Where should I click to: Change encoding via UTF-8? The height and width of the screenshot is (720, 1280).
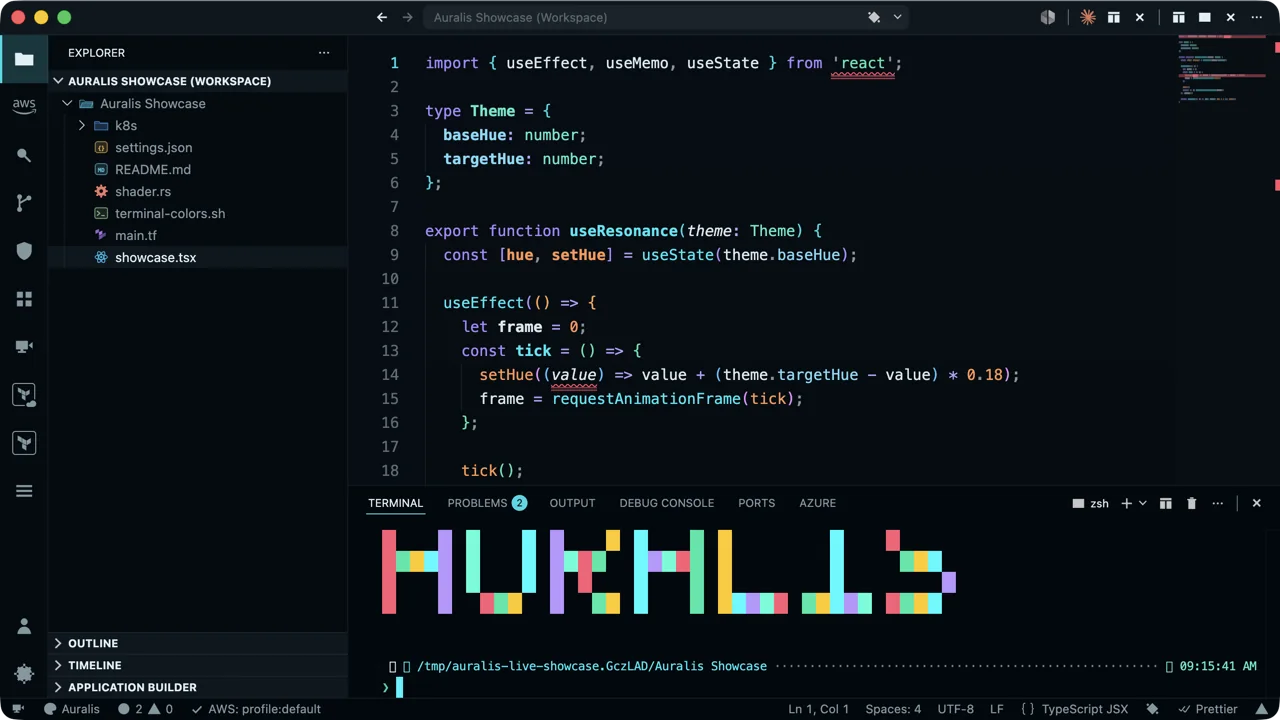pyautogui.click(x=956, y=709)
